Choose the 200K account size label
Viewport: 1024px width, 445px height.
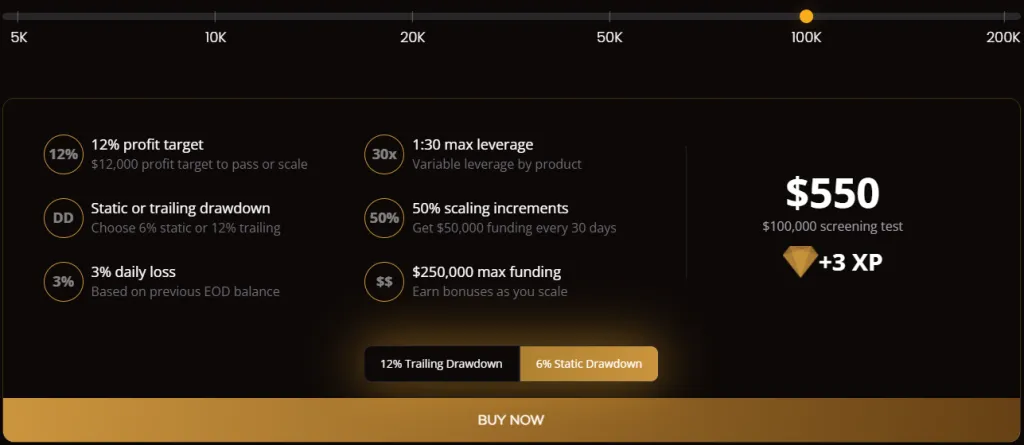[x=1003, y=37]
